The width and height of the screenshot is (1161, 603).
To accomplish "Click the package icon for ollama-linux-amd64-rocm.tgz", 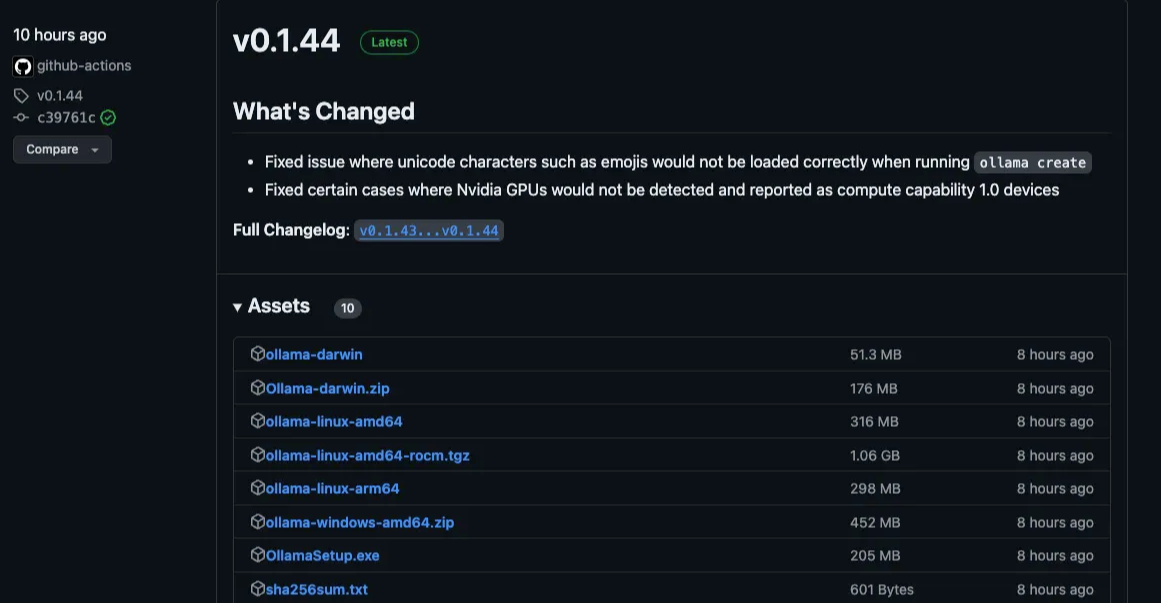I will [258, 454].
